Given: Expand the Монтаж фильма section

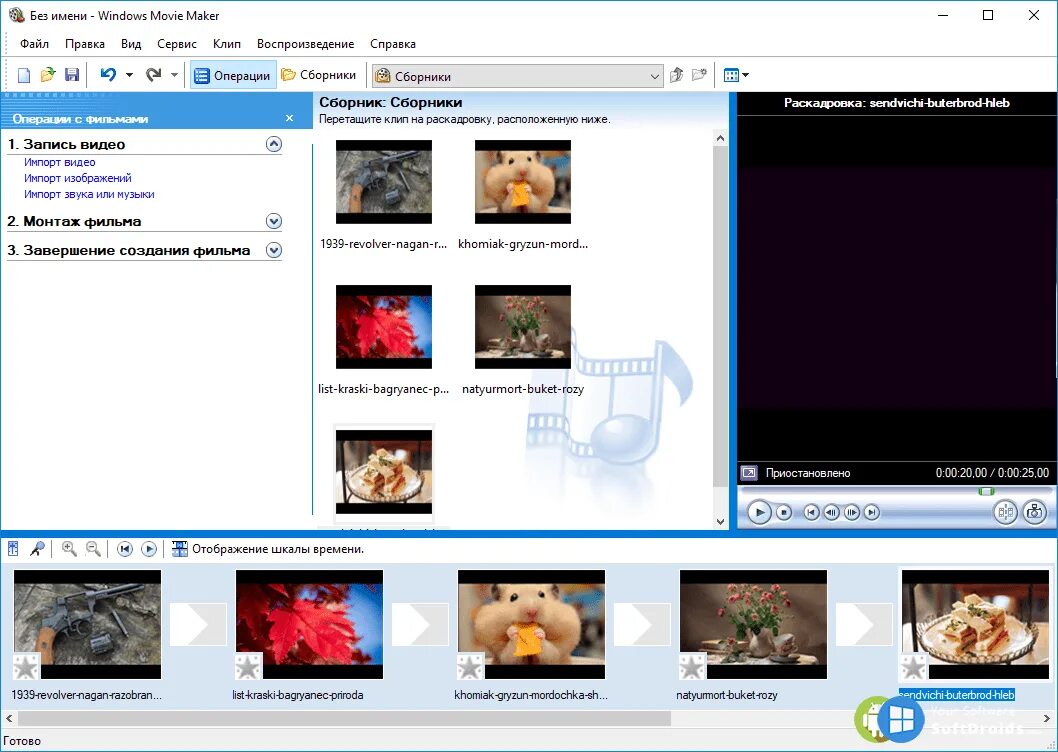Looking at the screenshot, I should point(273,221).
